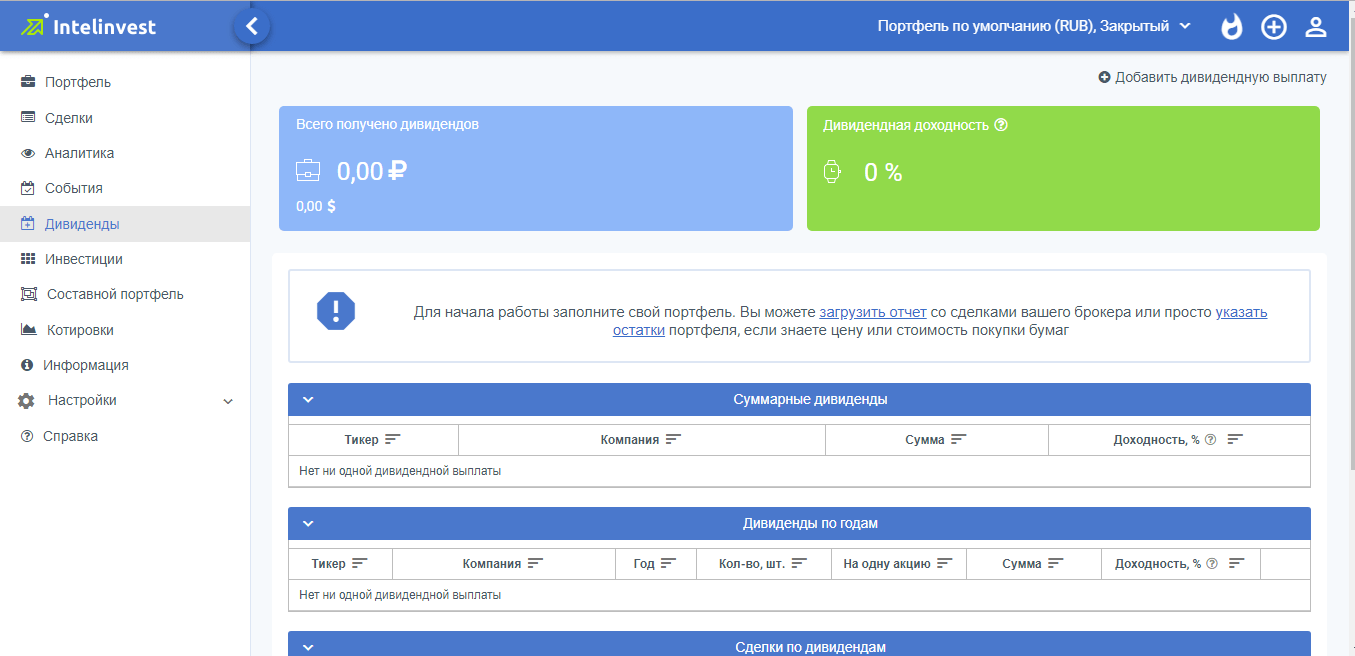This screenshot has height=656, width=1355.
Task: Click the Intelinvest logo
Action: (x=90, y=26)
